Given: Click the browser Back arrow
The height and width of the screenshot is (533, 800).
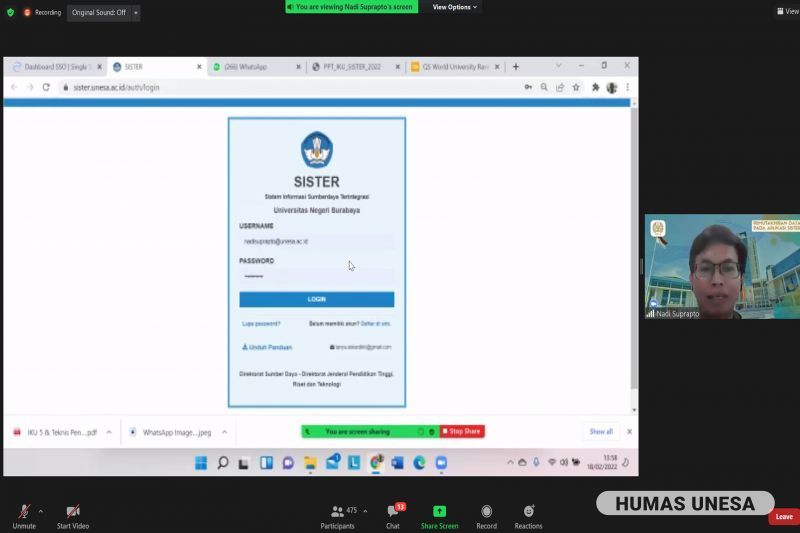Looking at the screenshot, I should (x=14, y=87).
